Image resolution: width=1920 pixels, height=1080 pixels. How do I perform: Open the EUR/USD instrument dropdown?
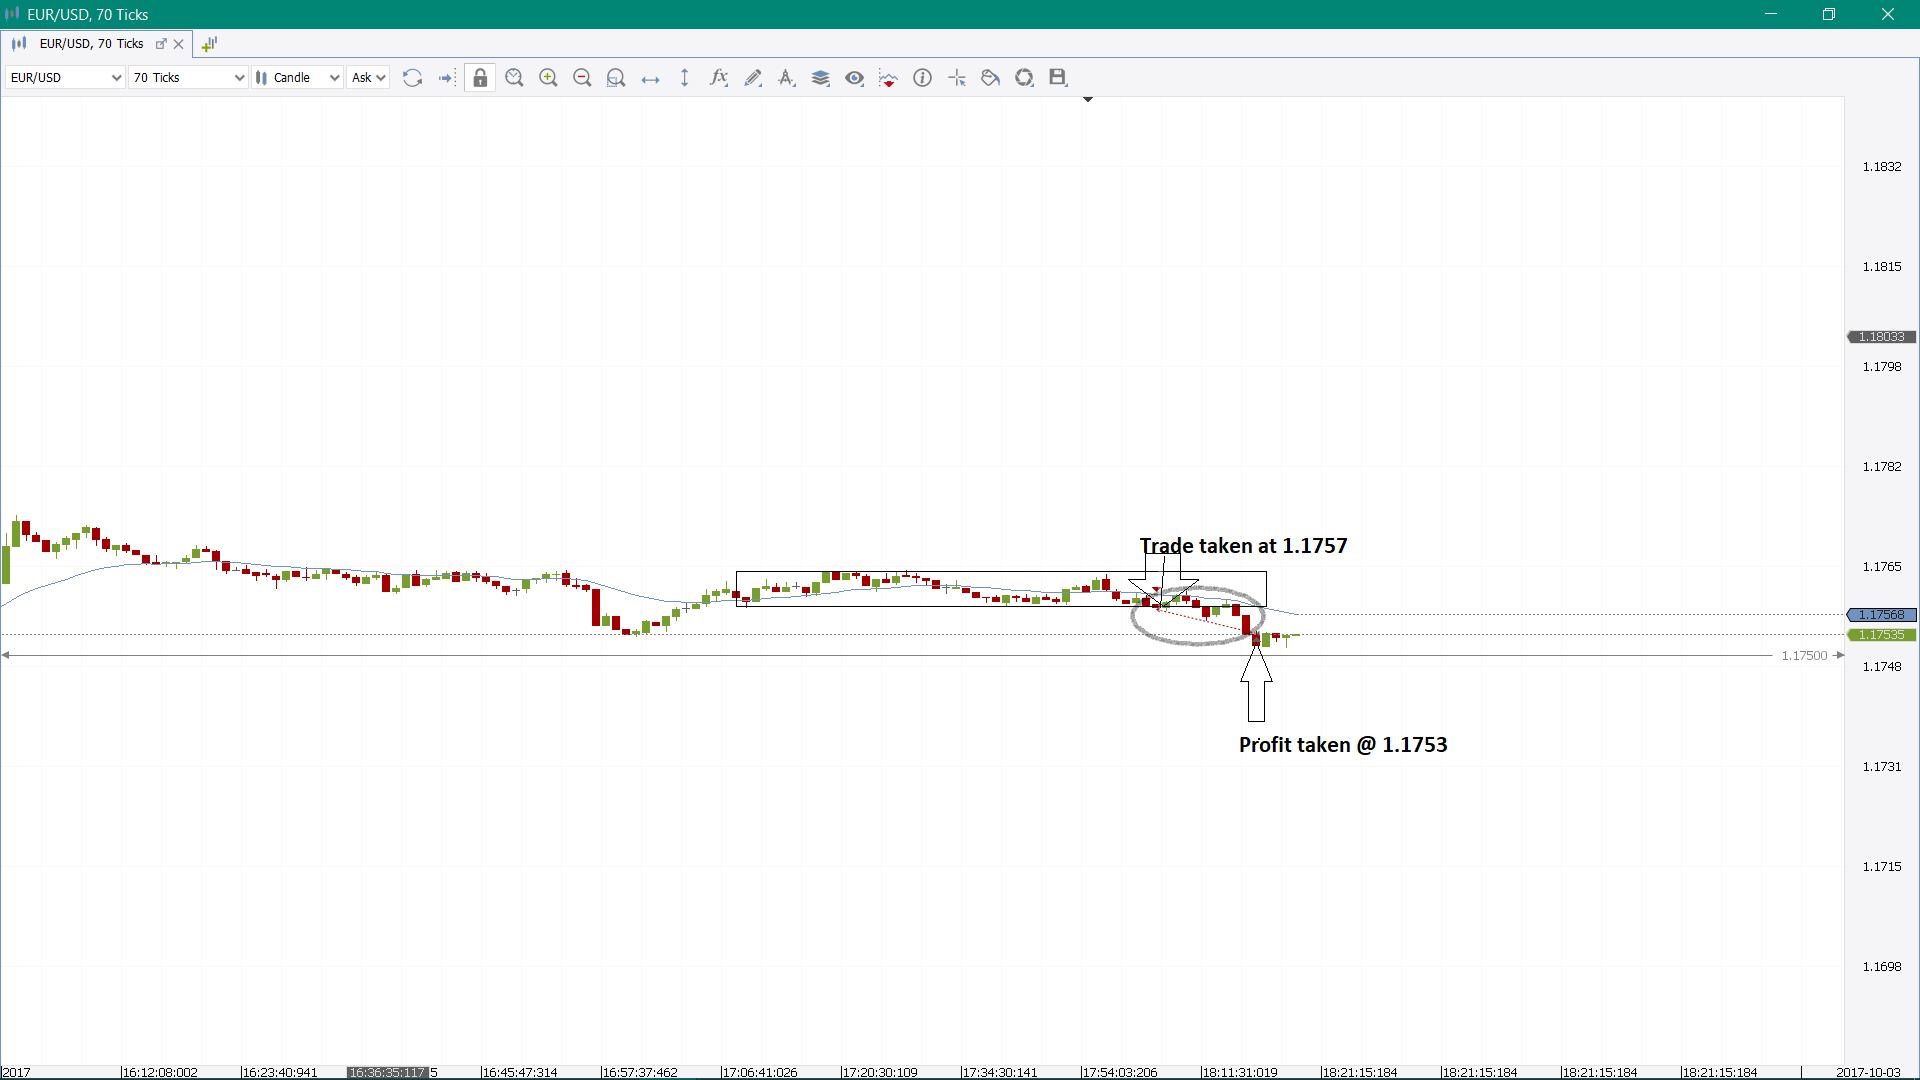pyautogui.click(x=65, y=77)
